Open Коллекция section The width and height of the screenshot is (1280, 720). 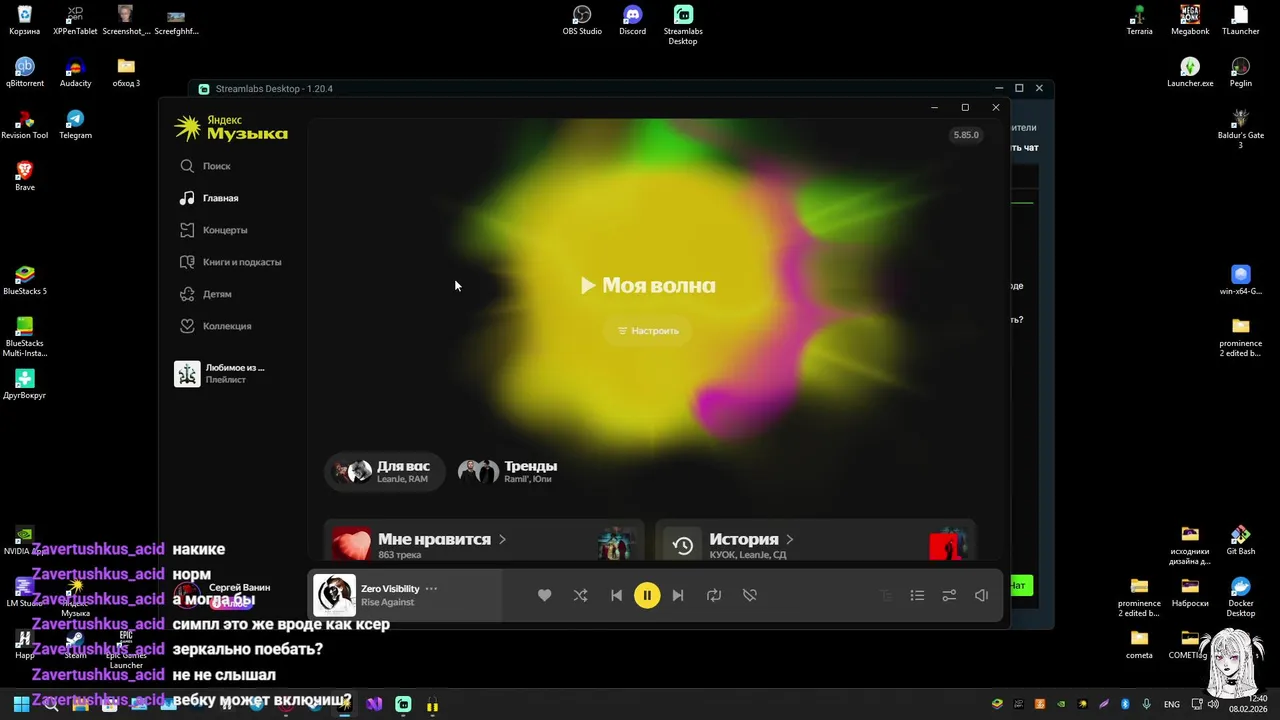click(215, 326)
